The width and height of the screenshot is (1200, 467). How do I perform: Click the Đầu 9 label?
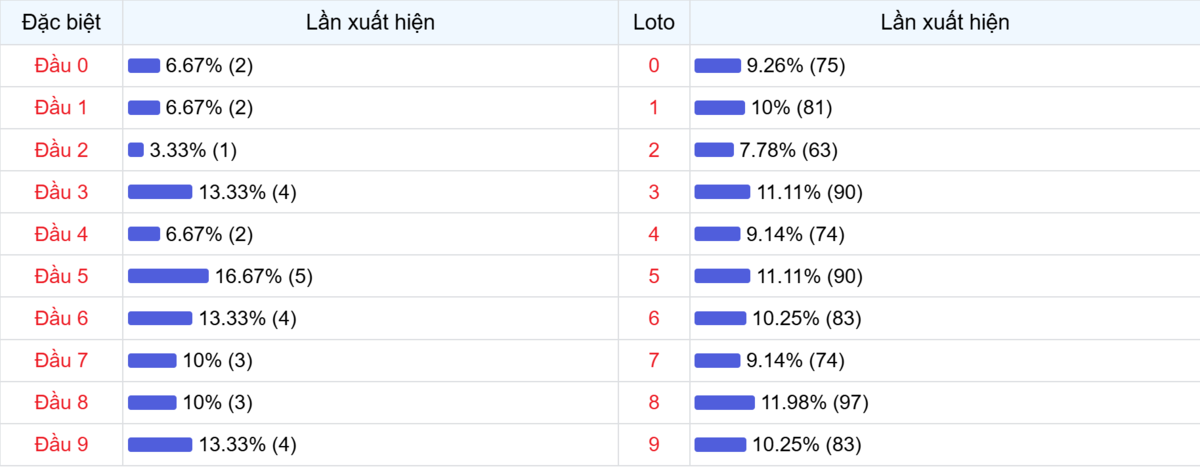tap(61, 444)
